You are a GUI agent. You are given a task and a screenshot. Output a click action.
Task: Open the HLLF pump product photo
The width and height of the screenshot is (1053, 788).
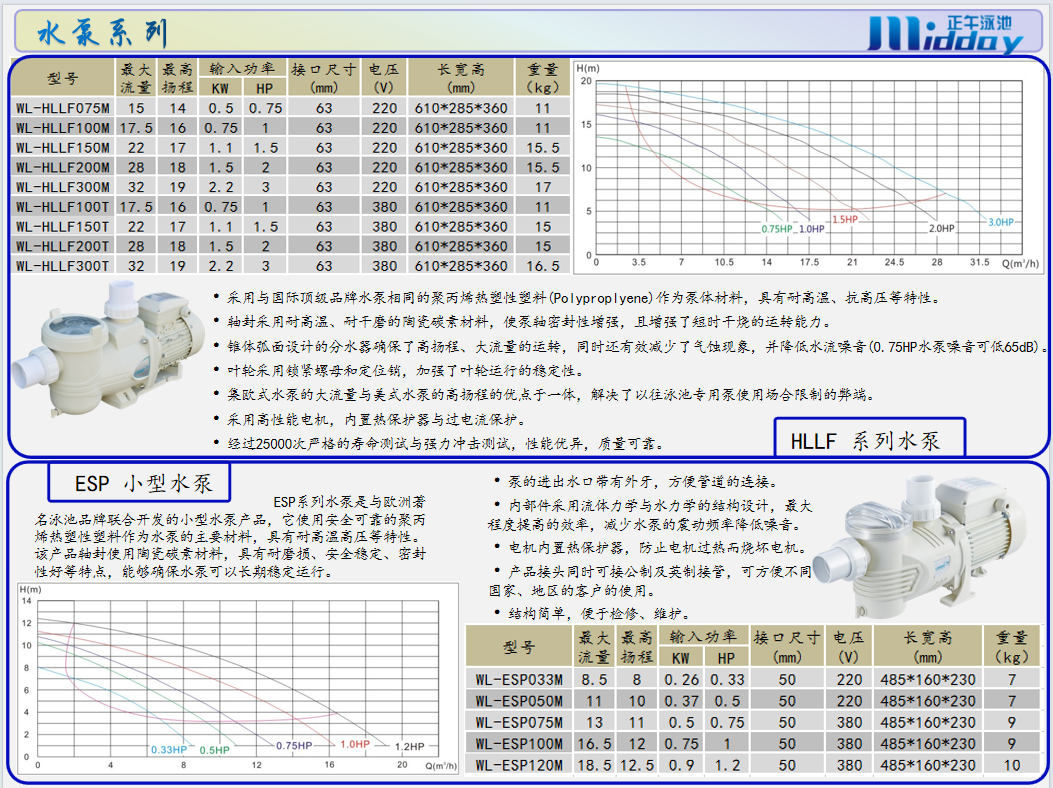109,348
